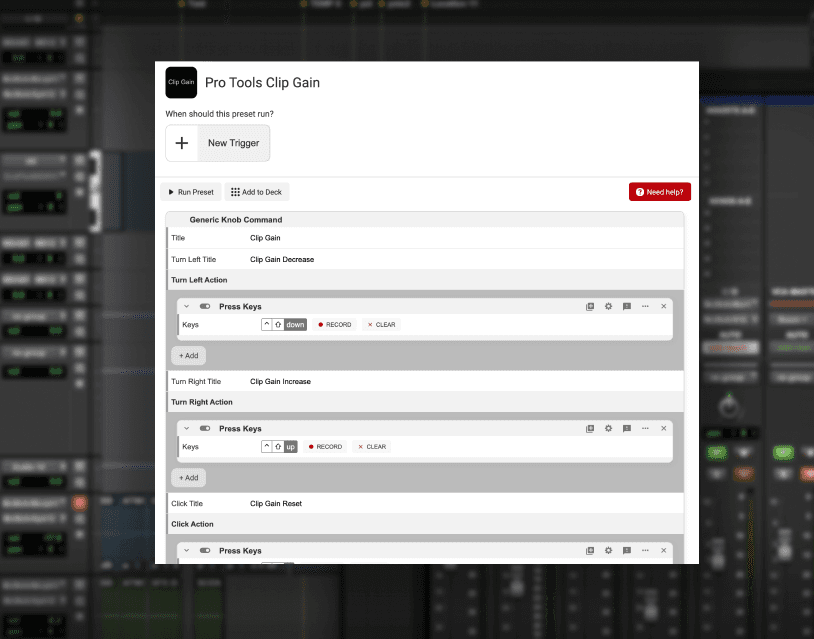The width and height of the screenshot is (814, 639).
Task: Remove the Turn Right Press Keys action
Action: pos(663,428)
